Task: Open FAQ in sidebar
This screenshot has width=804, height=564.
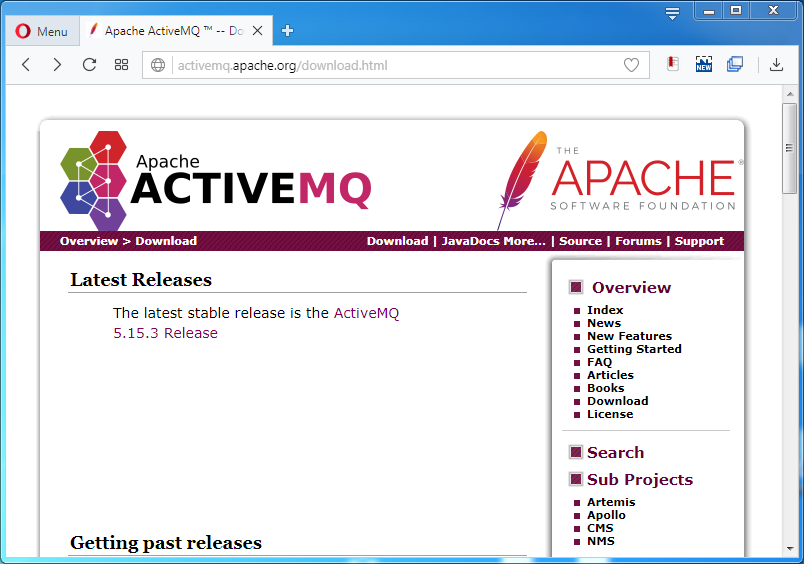Action: [x=599, y=362]
